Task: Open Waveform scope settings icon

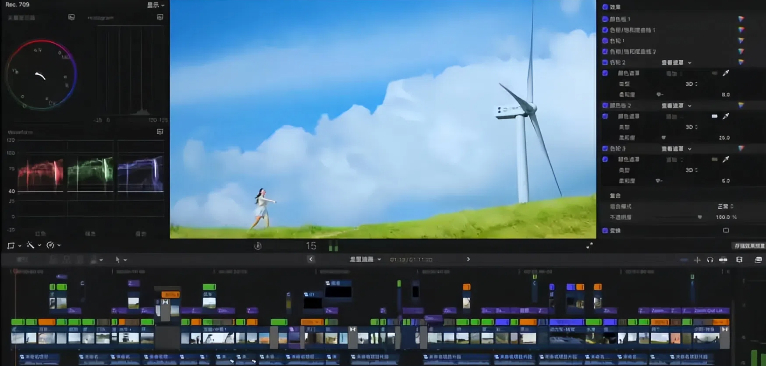Action: pos(160,132)
